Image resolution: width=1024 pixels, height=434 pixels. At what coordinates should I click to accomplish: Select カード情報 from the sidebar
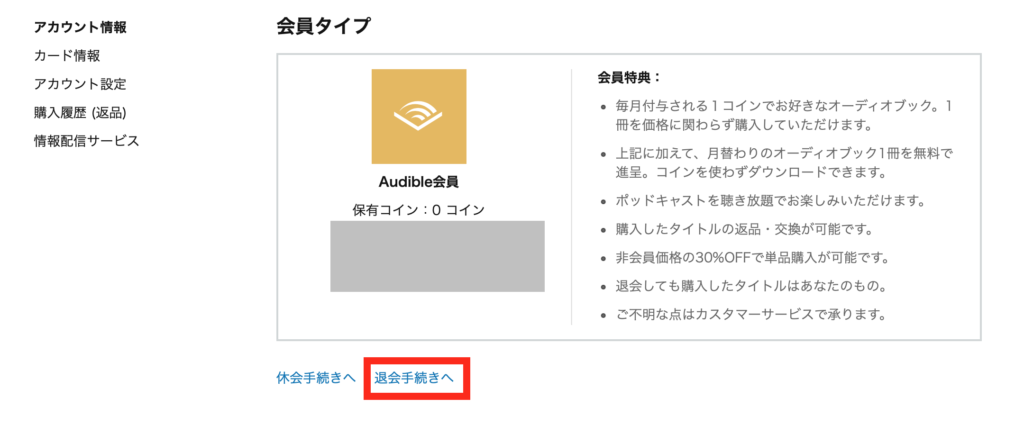[x=67, y=55]
